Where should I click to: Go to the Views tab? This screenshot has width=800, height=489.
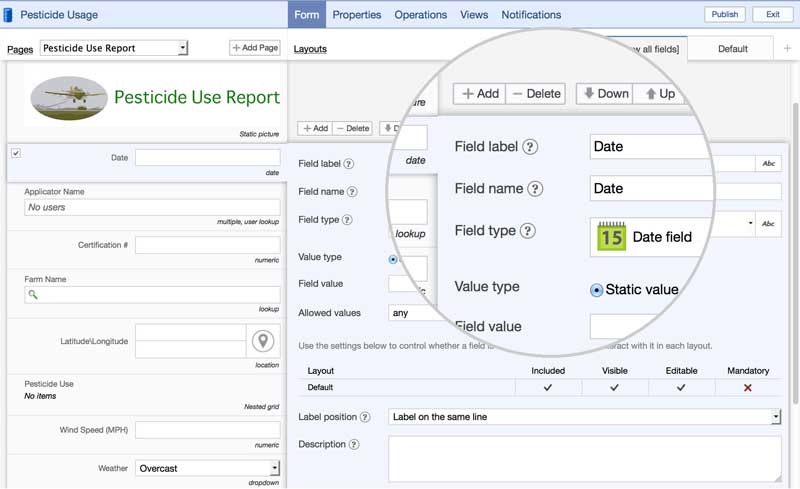(474, 15)
